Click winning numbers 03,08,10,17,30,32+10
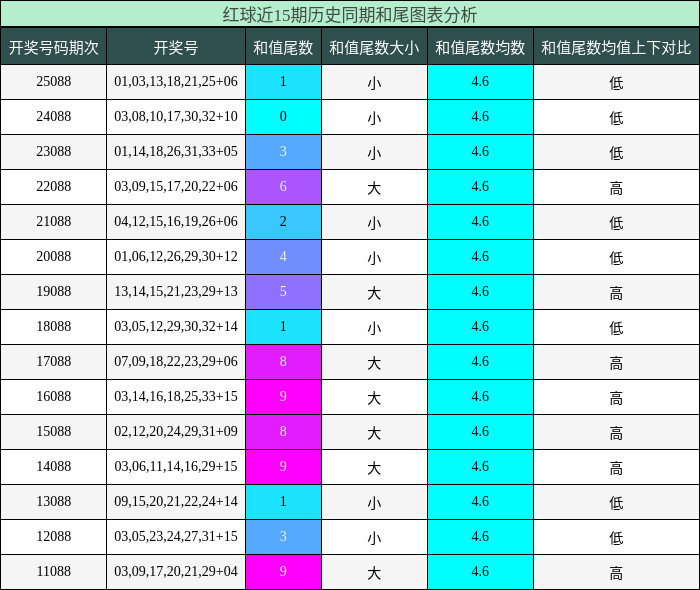This screenshot has height=590, width=700. pyautogui.click(x=176, y=117)
